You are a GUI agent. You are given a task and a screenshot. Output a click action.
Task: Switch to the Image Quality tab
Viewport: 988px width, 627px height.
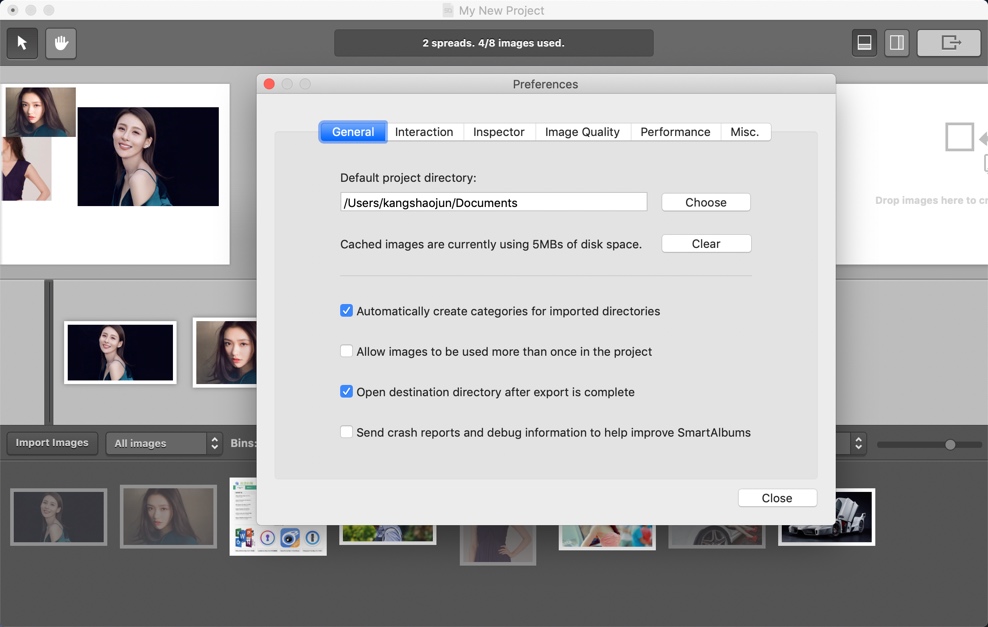click(x=582, y=131)
